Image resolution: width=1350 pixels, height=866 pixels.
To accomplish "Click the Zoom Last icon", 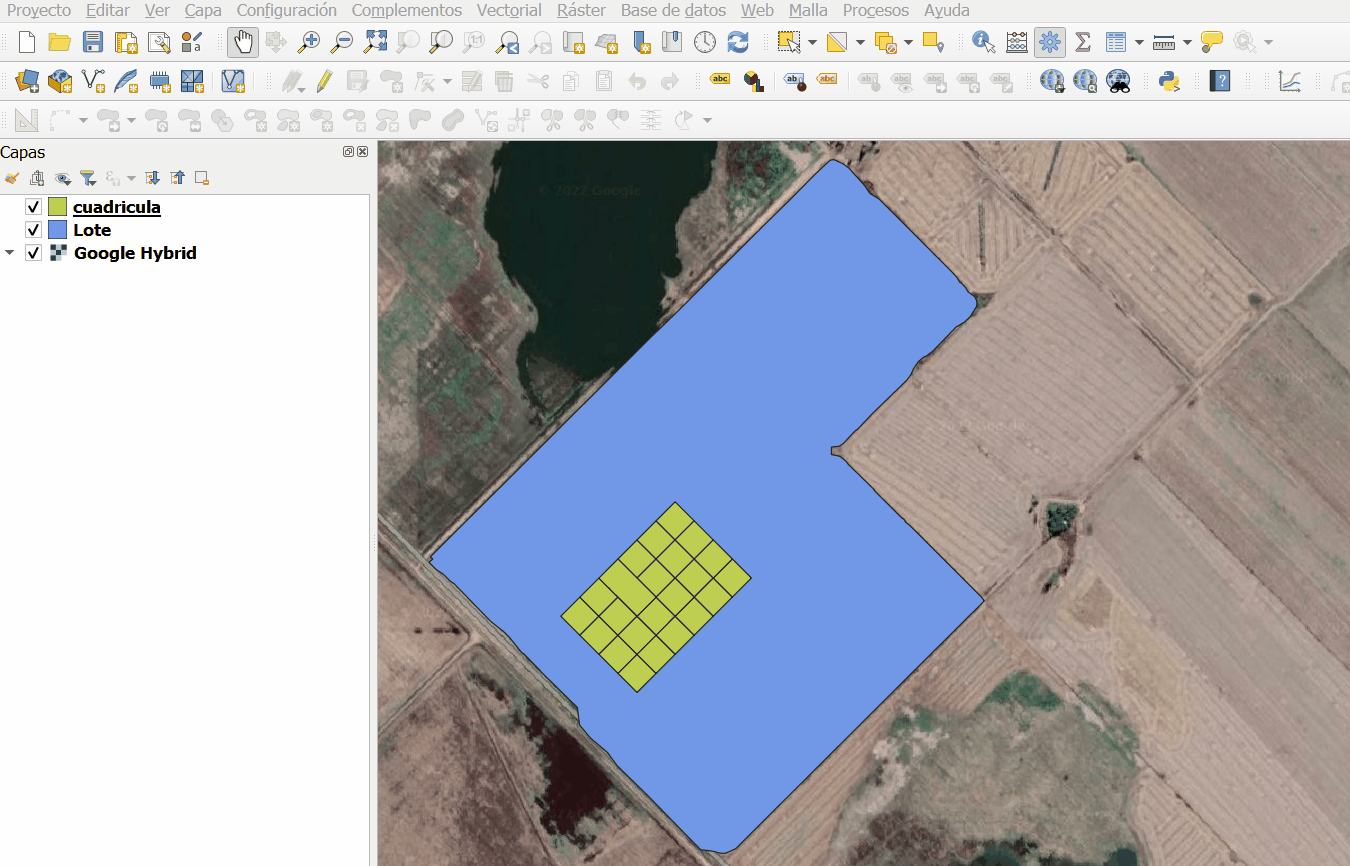I will 508,42.
